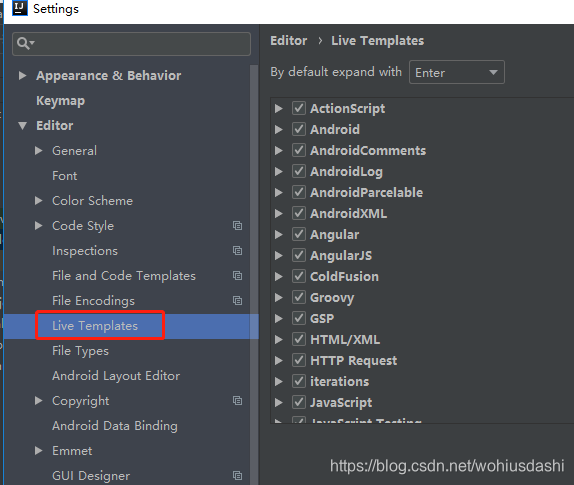This screenshot has height=485, width=574.
Task: Click inside the settings search field
Action: [x=131, y=44]
